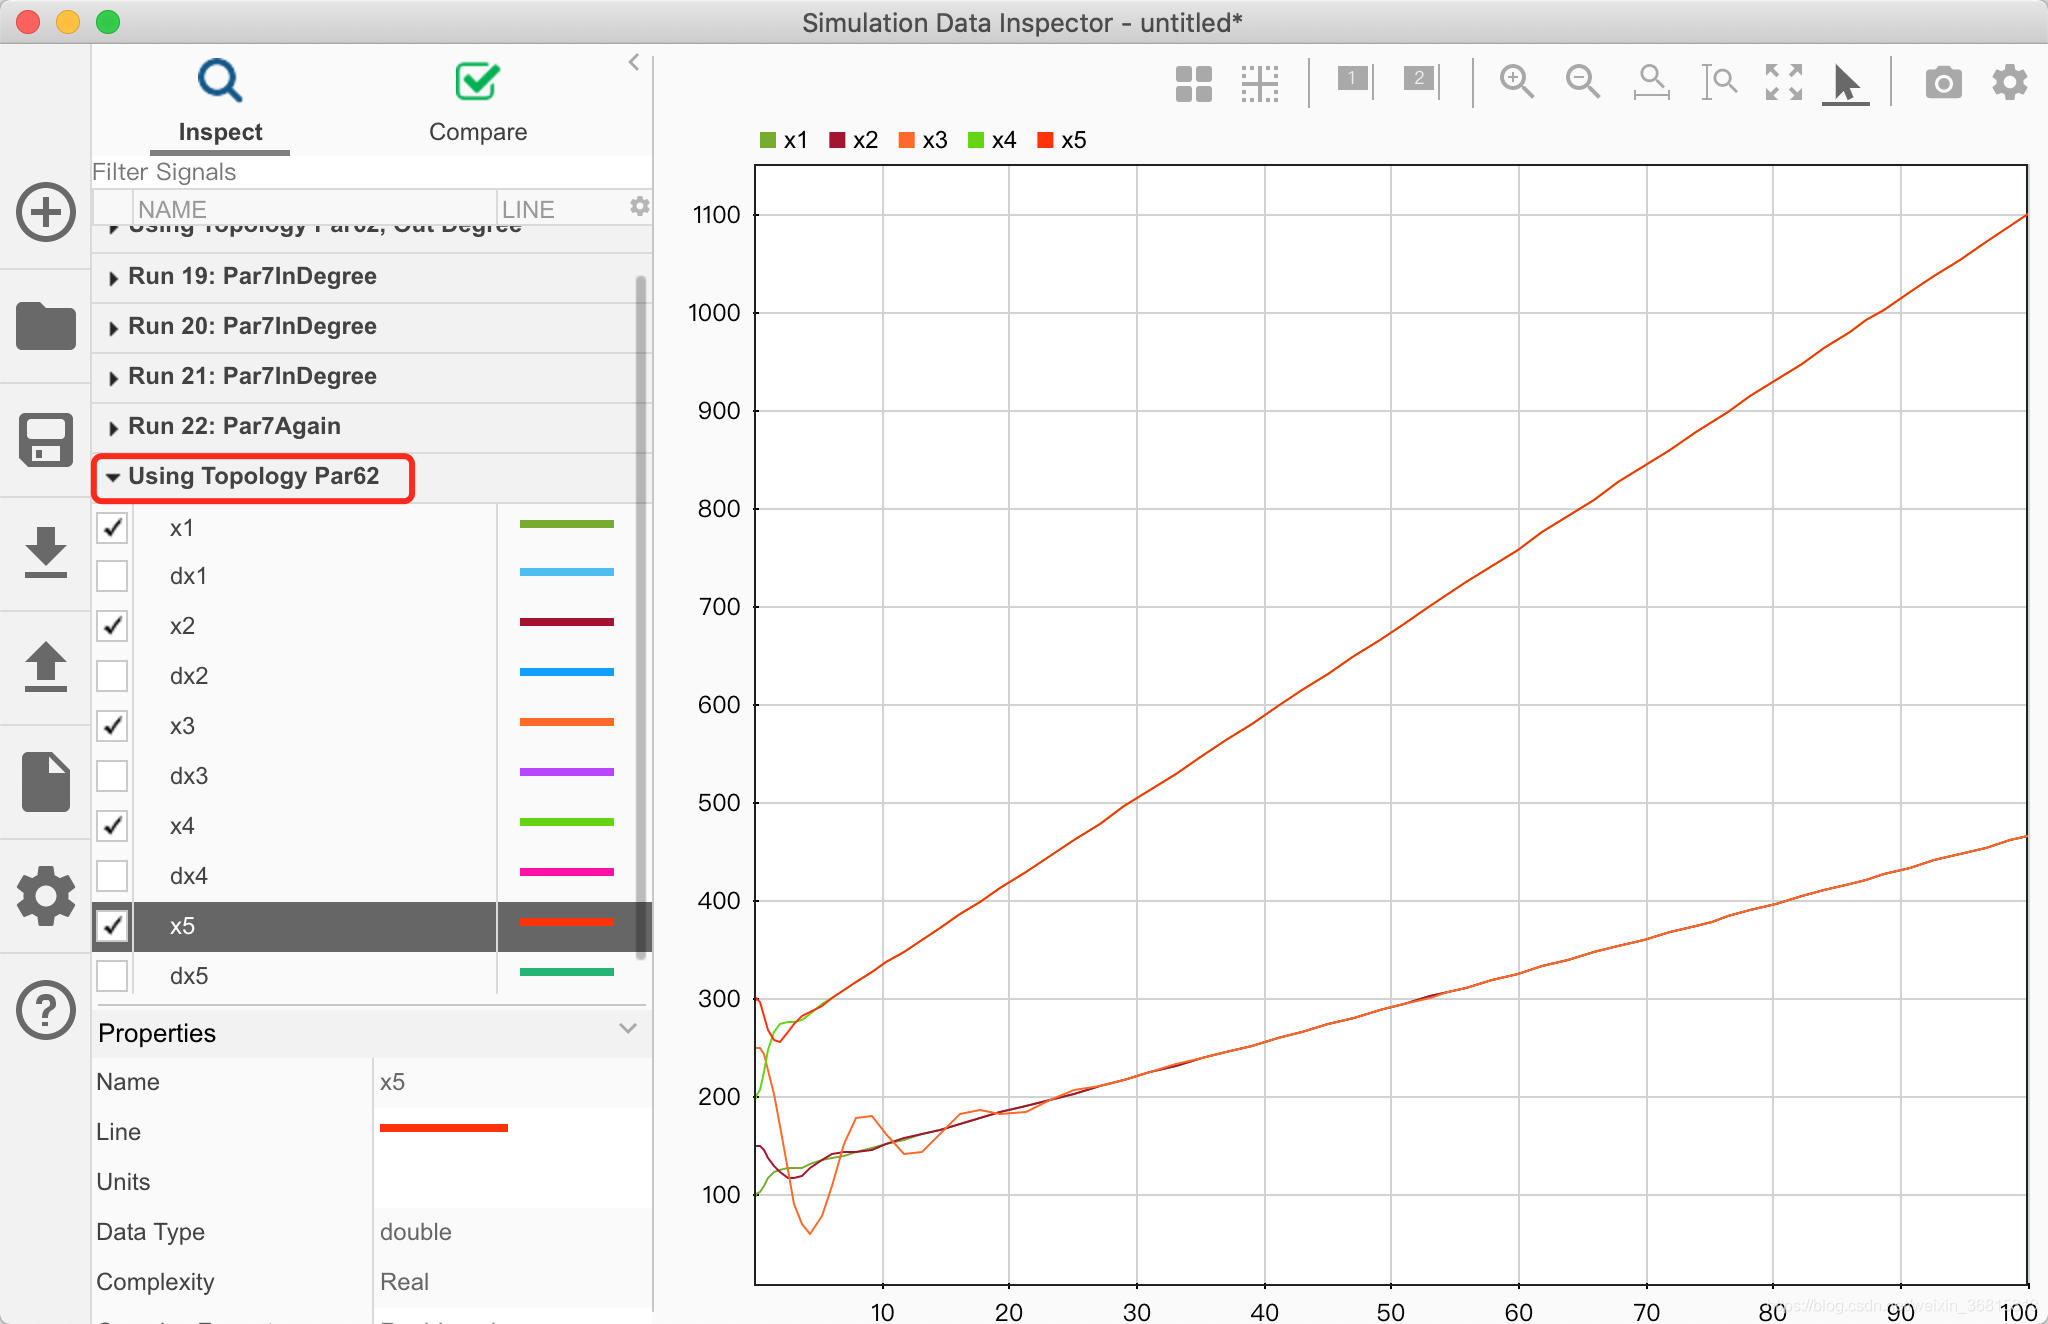
Task: Expand Run 19: Par7InDegree
Action: 113,278
